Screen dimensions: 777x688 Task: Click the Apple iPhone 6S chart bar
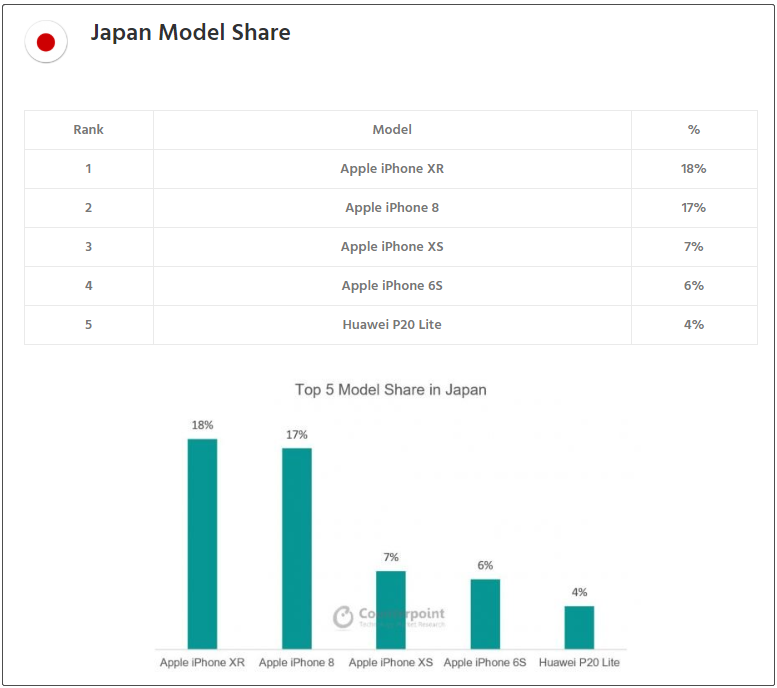coord(485,614)
